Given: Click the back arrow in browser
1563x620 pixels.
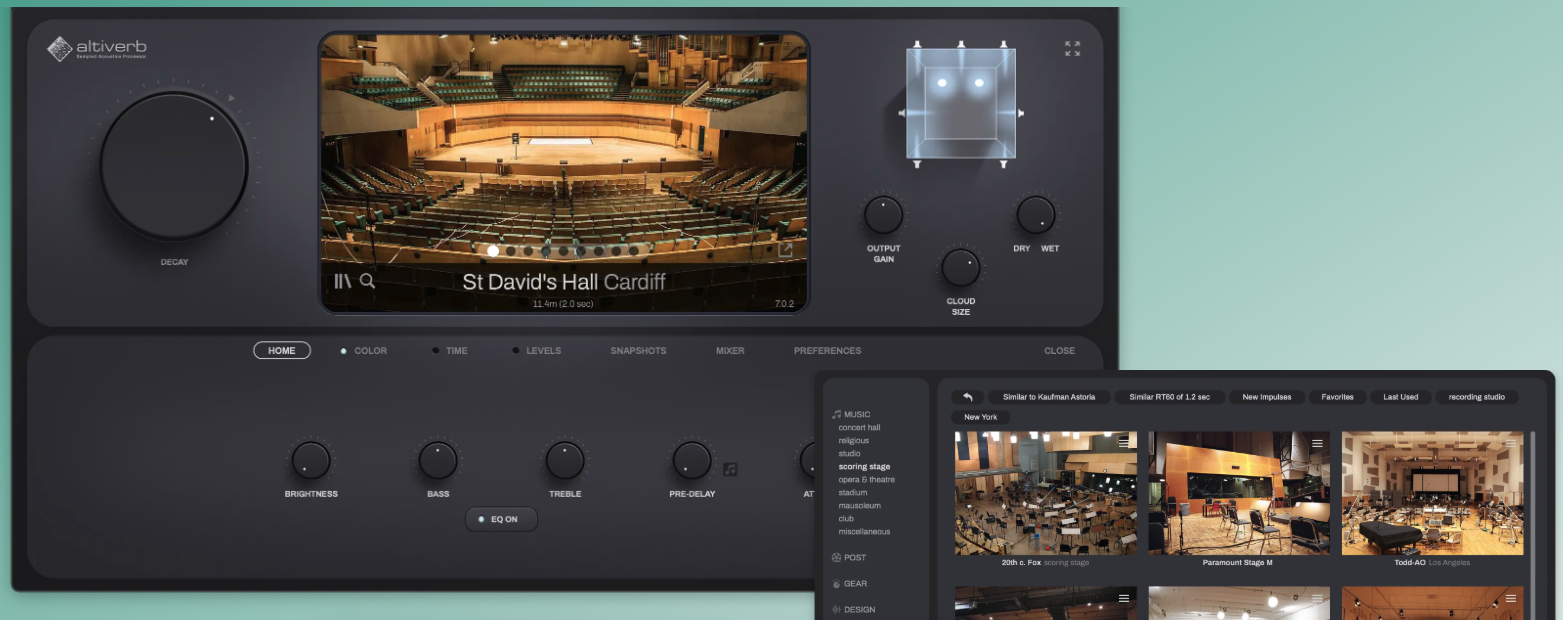Looking at the screenshot, I should [x=967, y=397].
